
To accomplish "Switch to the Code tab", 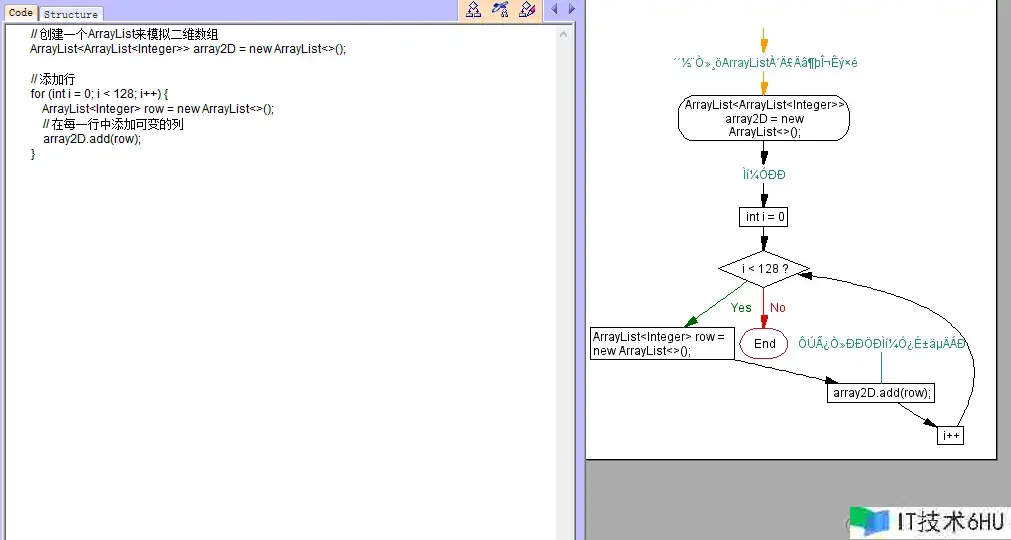I will tap(20, 13).
